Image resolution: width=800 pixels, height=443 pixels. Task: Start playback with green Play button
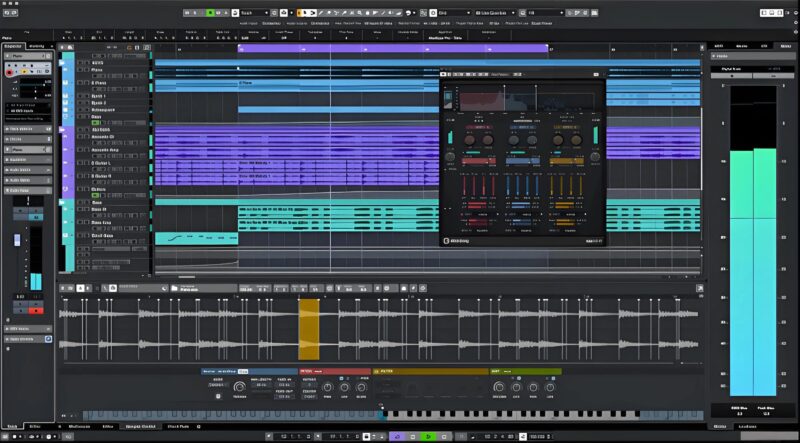[429, 437]
